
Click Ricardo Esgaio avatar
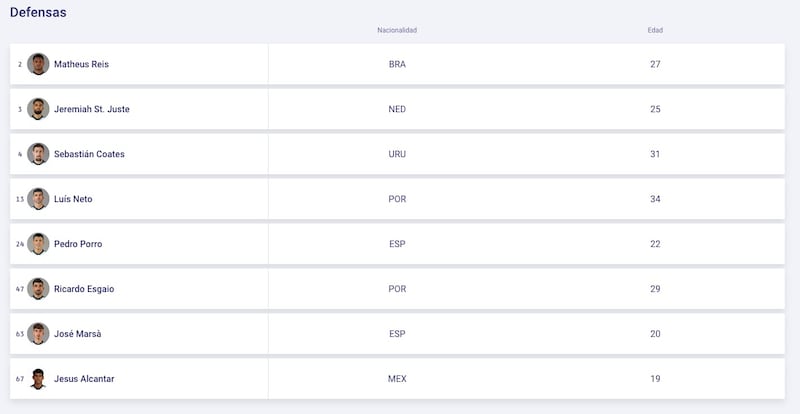38,289
